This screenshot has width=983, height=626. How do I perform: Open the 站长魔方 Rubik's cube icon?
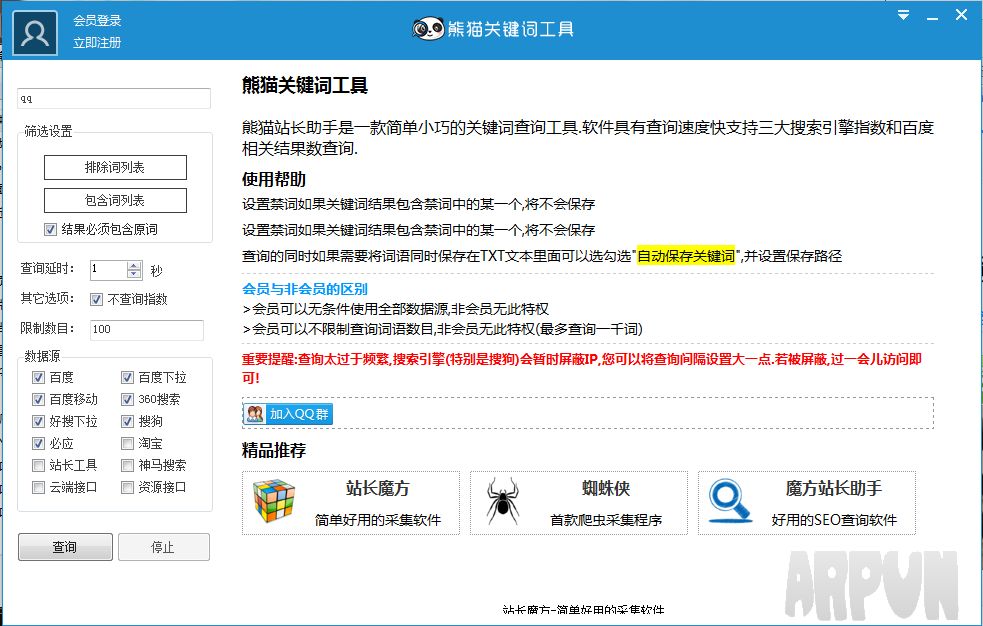pos(273,502)
